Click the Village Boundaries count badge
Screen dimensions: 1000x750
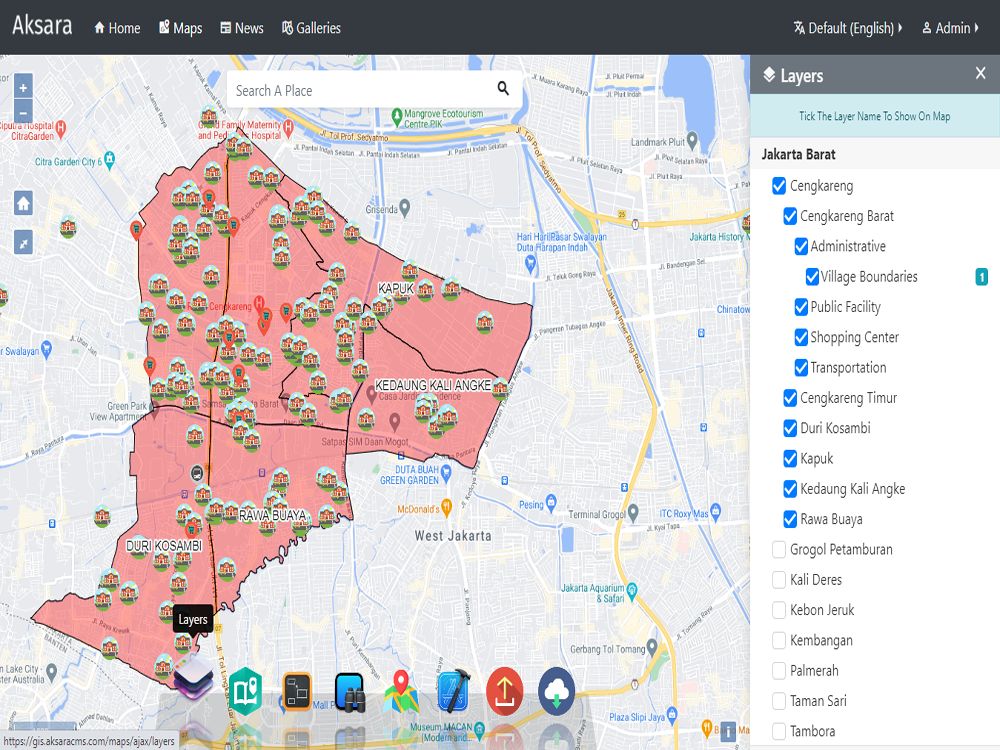click(x=982, y=277)
